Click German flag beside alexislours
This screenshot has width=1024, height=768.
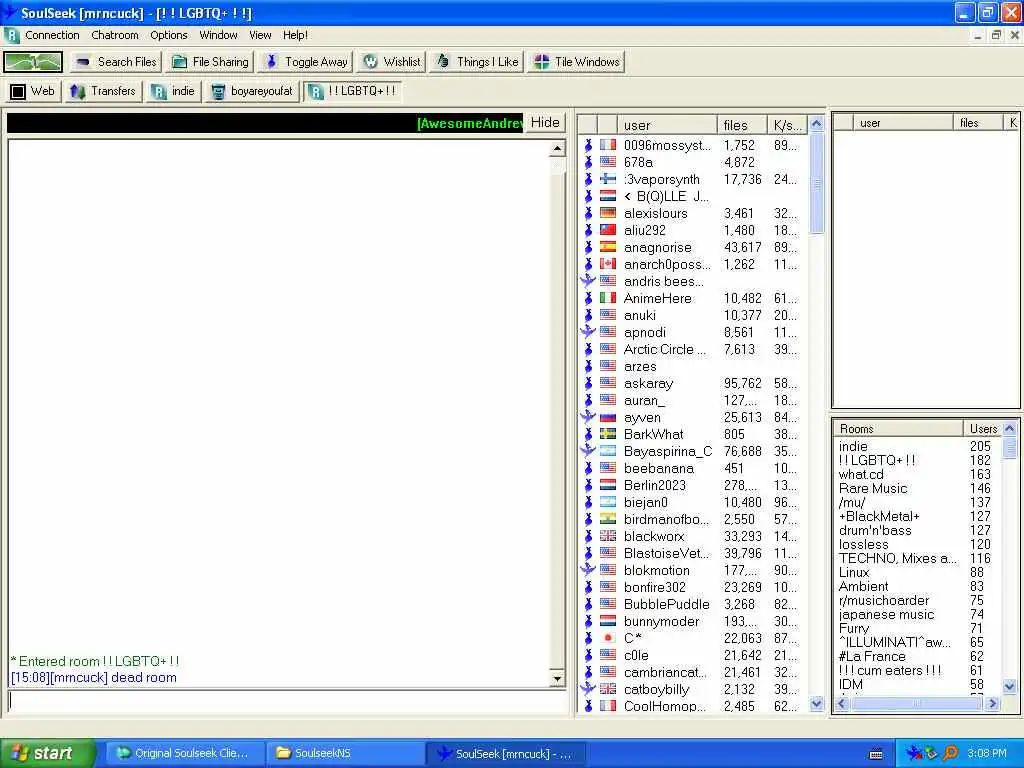pyautogui.click(x=608, y=213)
